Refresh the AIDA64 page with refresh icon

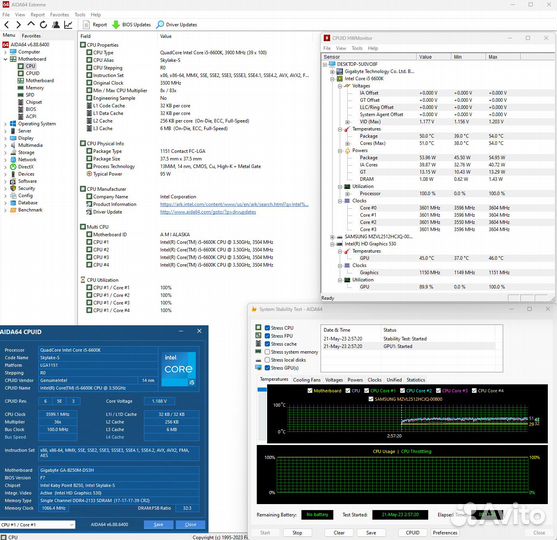(x=43, y=25)
